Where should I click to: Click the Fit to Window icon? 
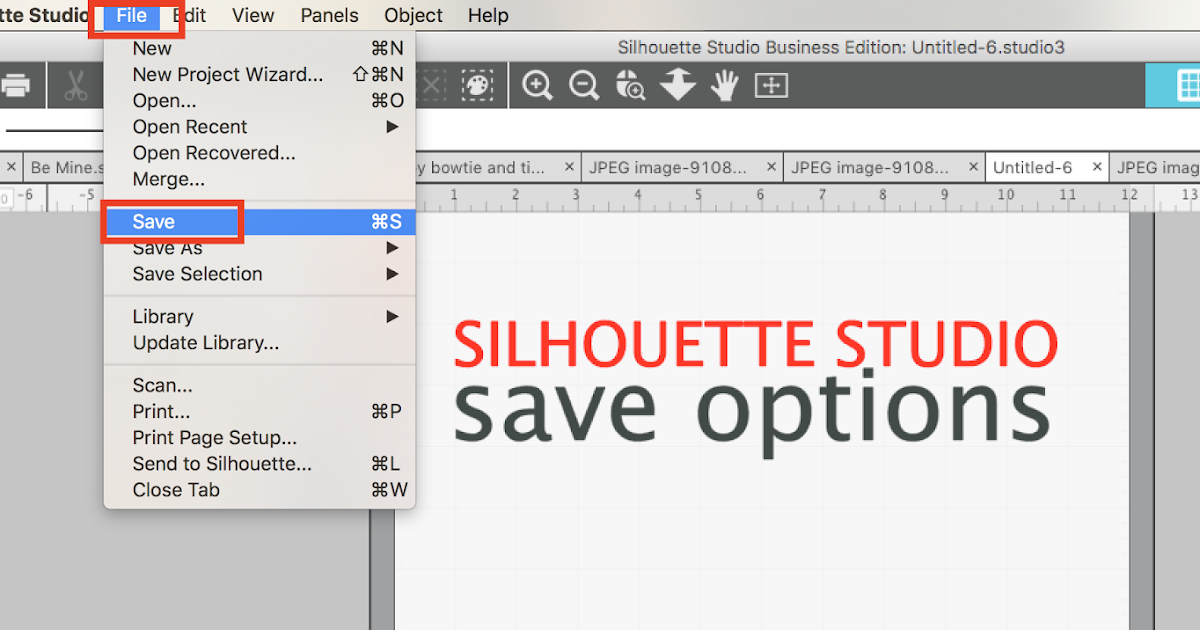[x=771, y=85]
